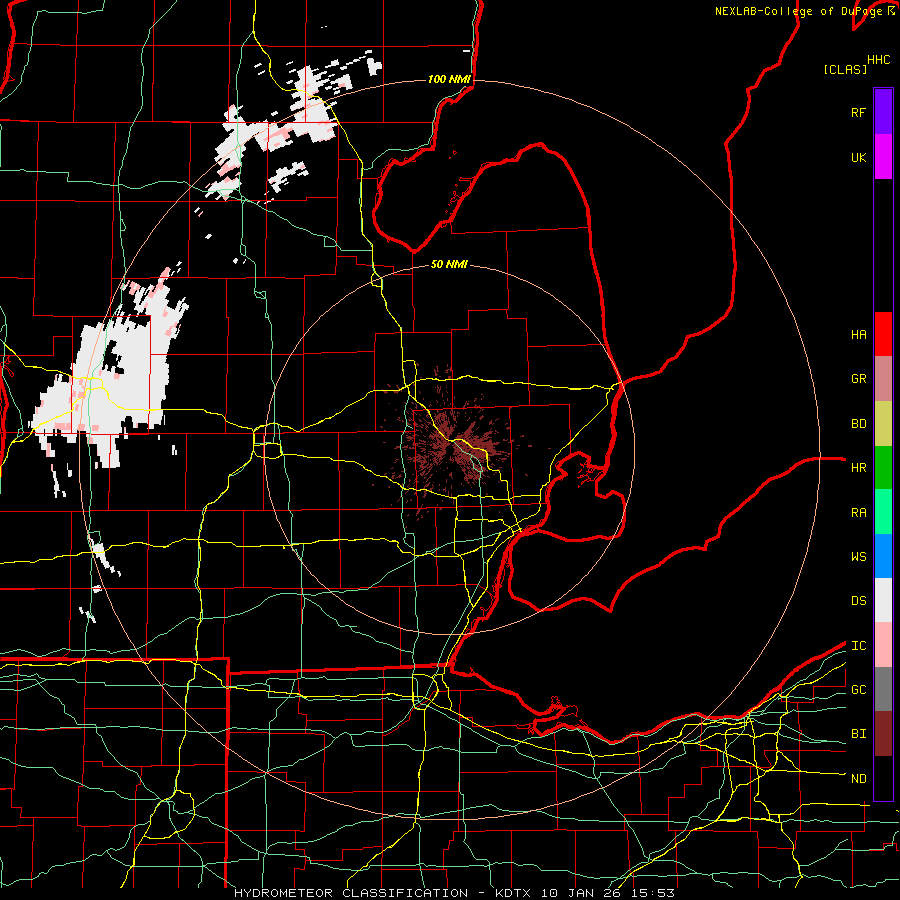Click the UK magenta legend swatch
Viewport: 900px width, 900px height.
[883, 157]
